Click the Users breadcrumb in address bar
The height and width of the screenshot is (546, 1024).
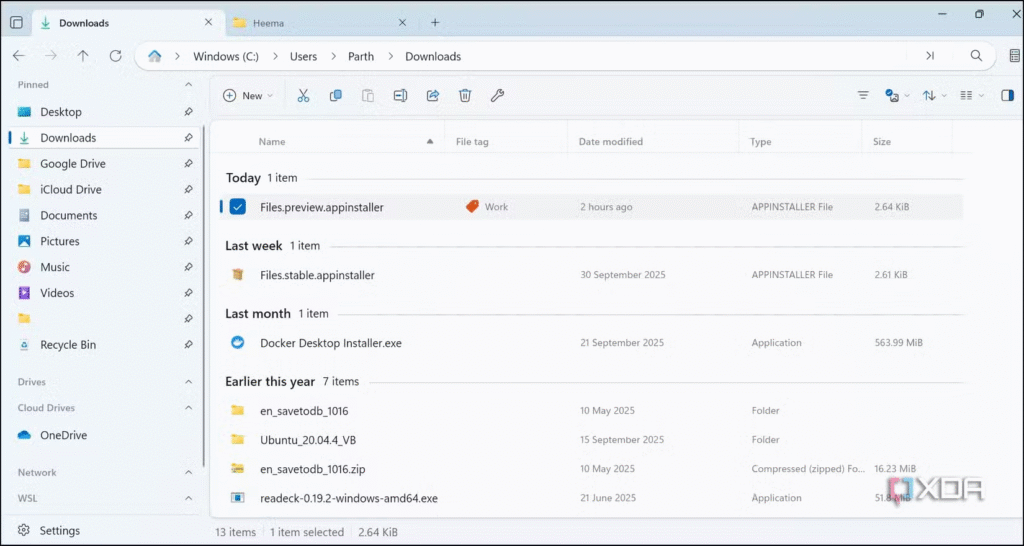pos(303,57)
